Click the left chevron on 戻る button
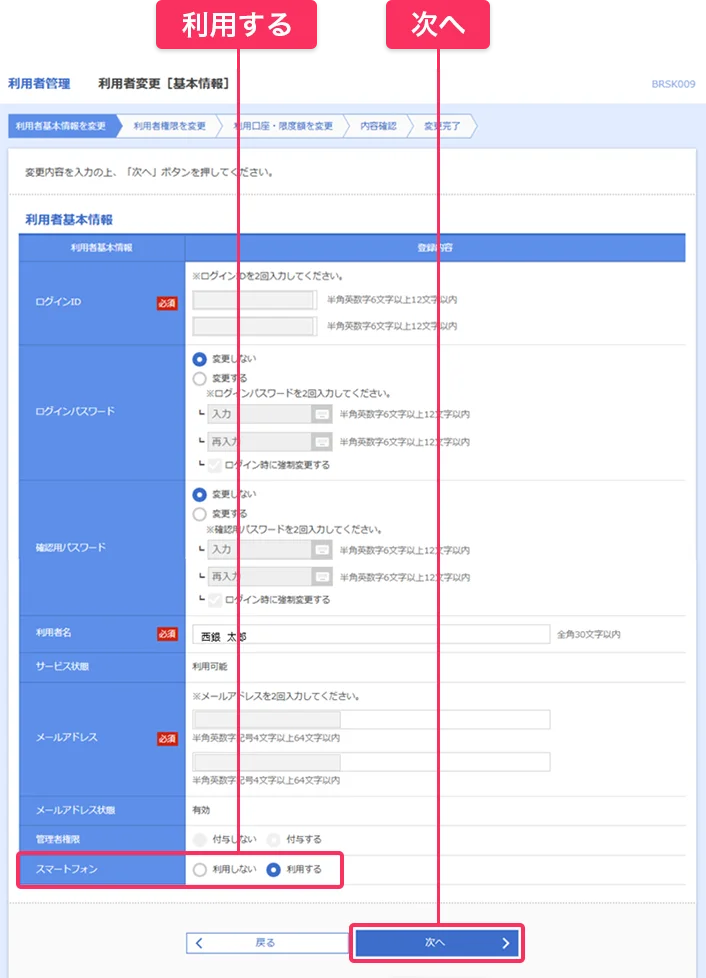Screen dimensions: 706x978 click(x=199, y=943)
